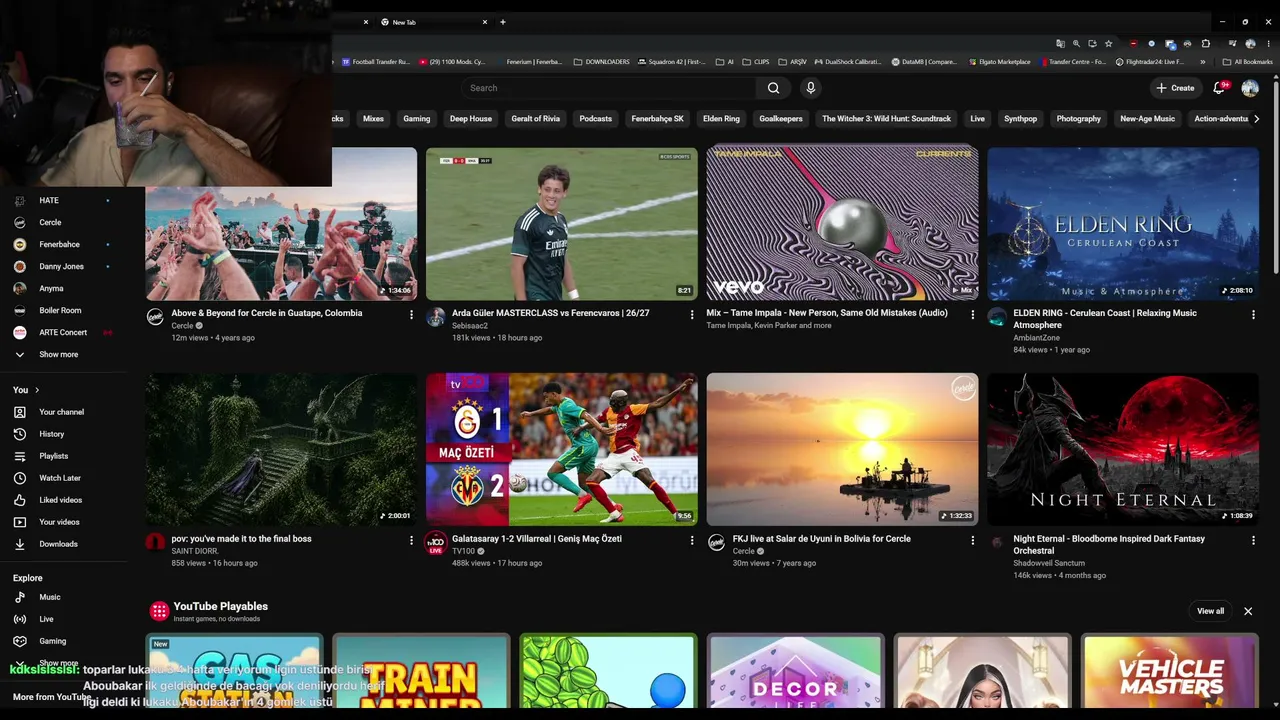Browse Live under Explore
The height and width of the screenshot is (720, 1280).
[x=46, y=619]
